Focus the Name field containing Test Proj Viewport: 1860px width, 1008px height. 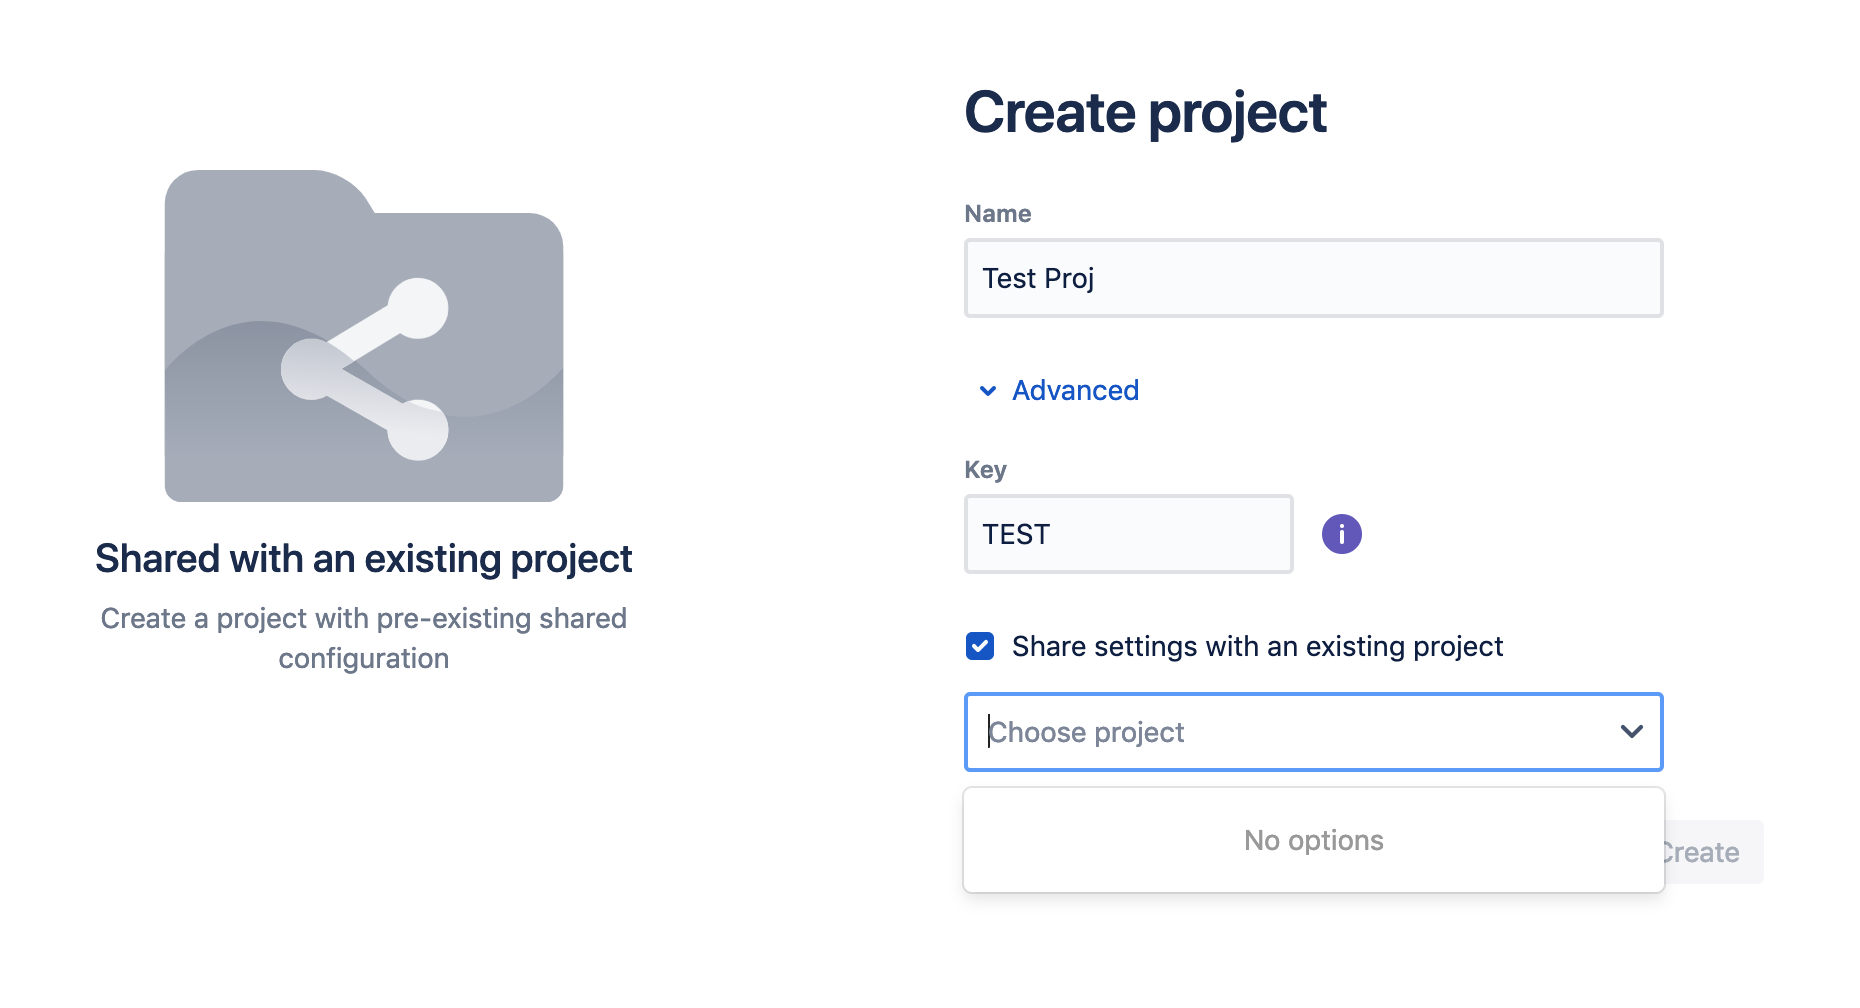[x=1313, y=278]
